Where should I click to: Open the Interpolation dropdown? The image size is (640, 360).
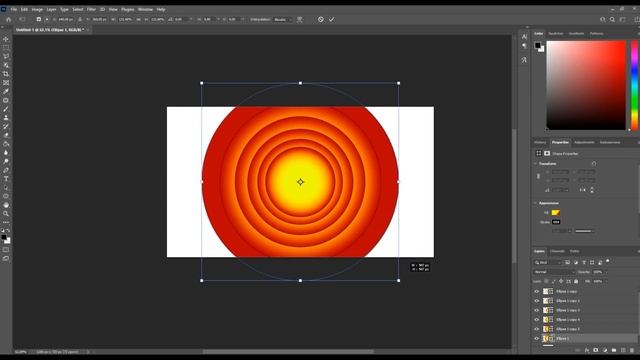(283, 19)
